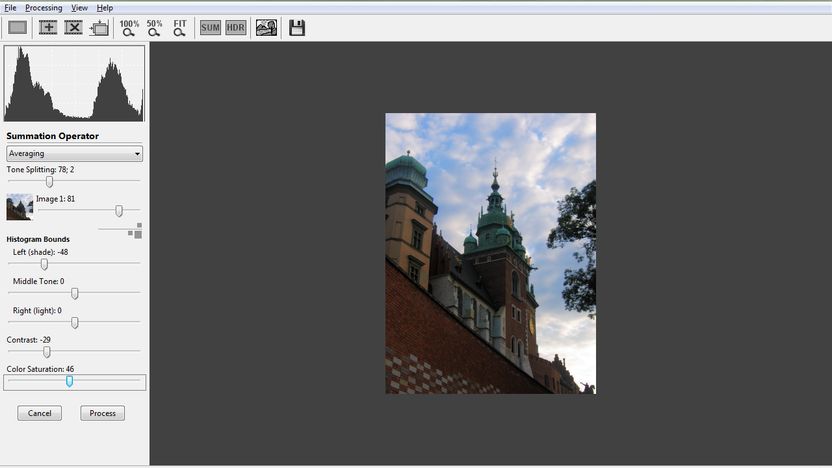832x468 pixels.
Task: Open the File menu
Action: pyautogui.click(x=10, y=8)
